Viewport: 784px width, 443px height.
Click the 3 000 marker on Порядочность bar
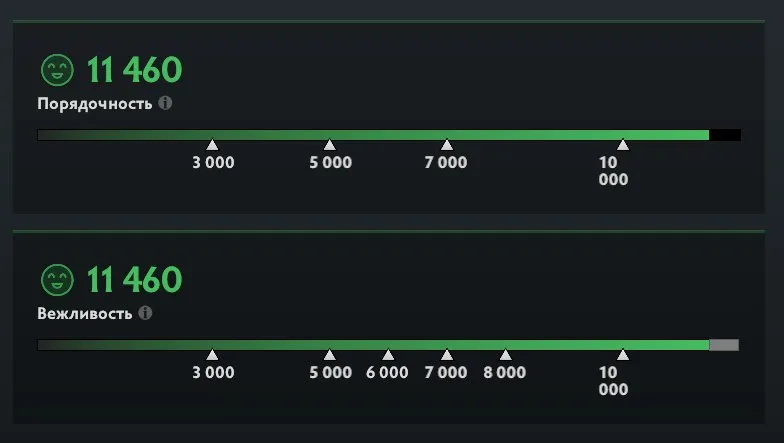(x=212, y=145)
